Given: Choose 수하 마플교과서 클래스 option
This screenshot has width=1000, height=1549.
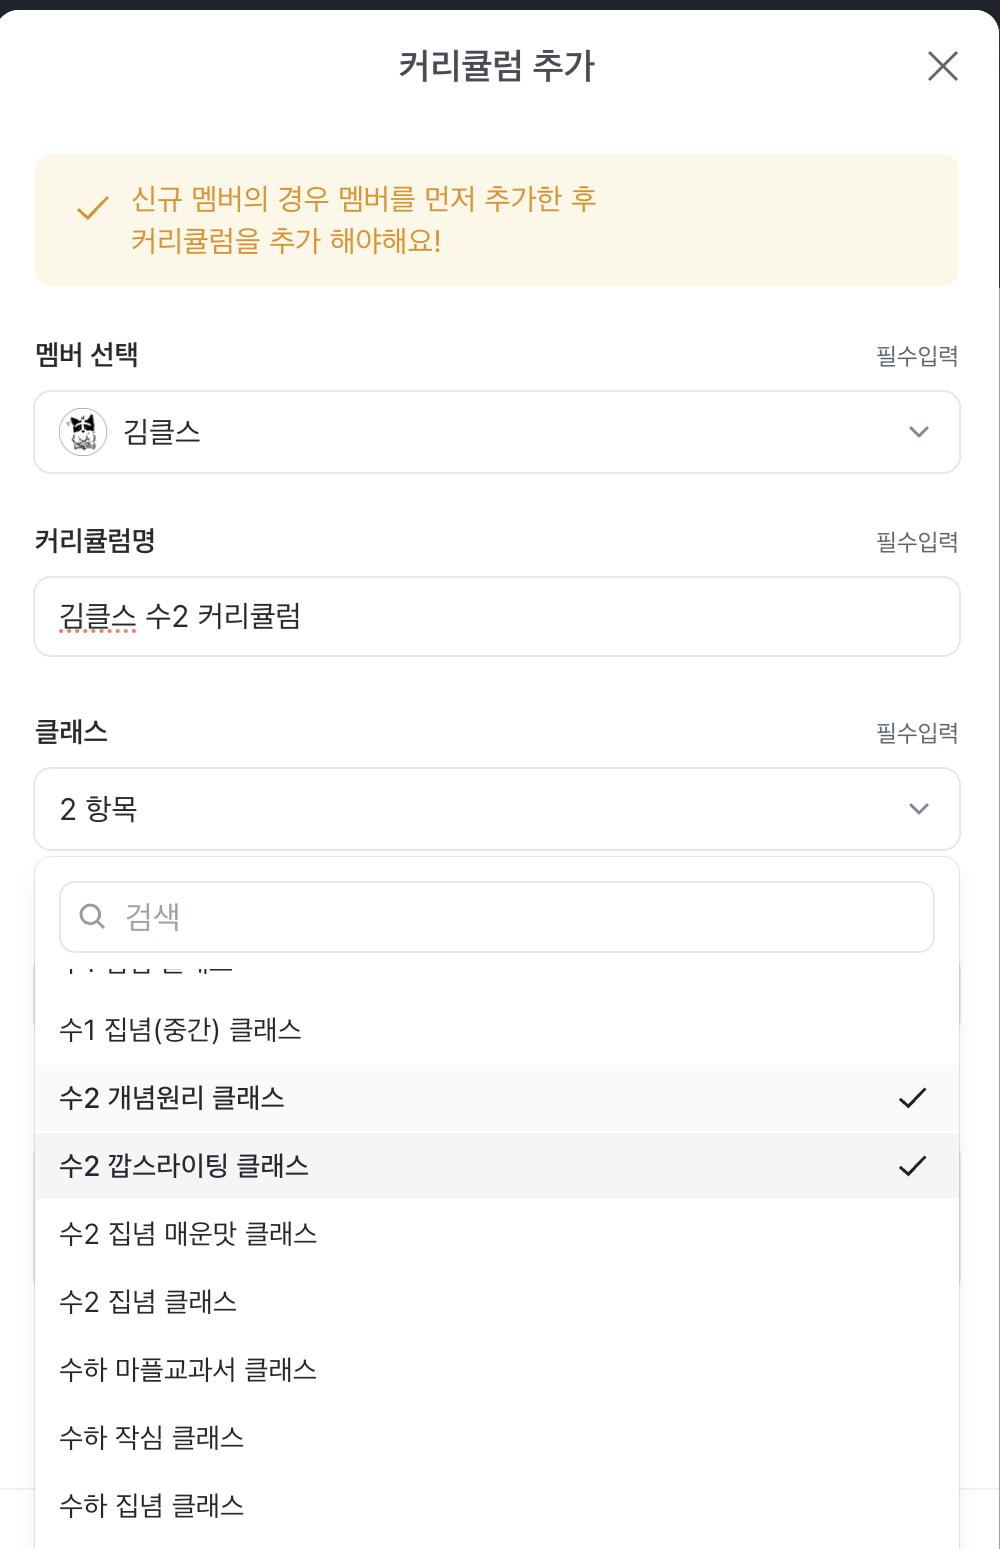Looking at the screenshot, I should point(188,1370).
